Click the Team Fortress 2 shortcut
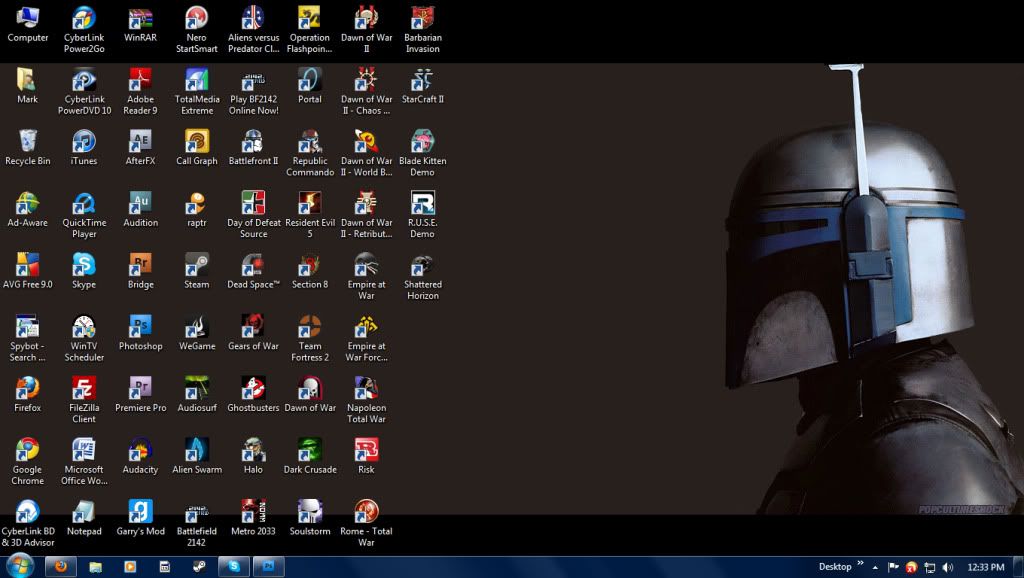Screen dimensions: 1024x578 (310, 338)
